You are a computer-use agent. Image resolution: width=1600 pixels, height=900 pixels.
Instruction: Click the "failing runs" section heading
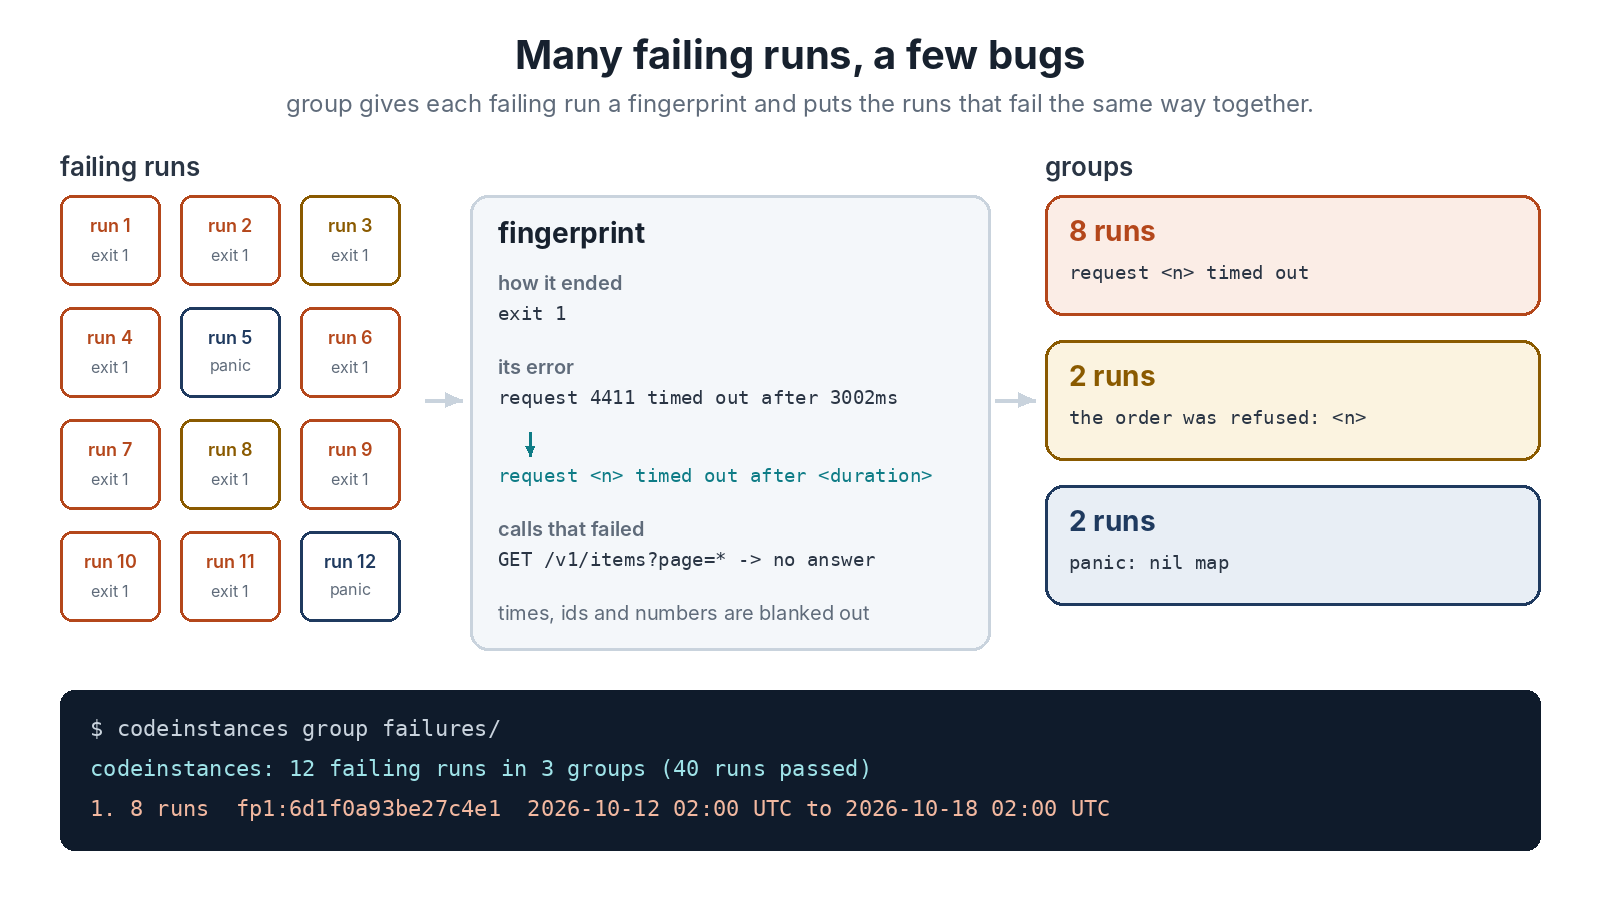[130, 167]
